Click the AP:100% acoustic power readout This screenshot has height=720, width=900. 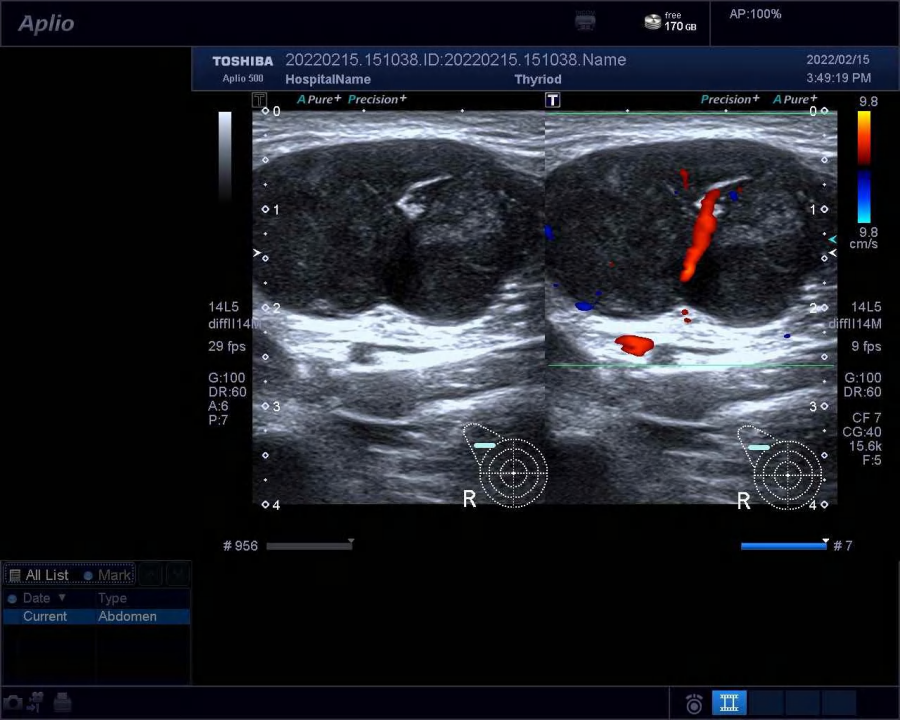point(755,14)
